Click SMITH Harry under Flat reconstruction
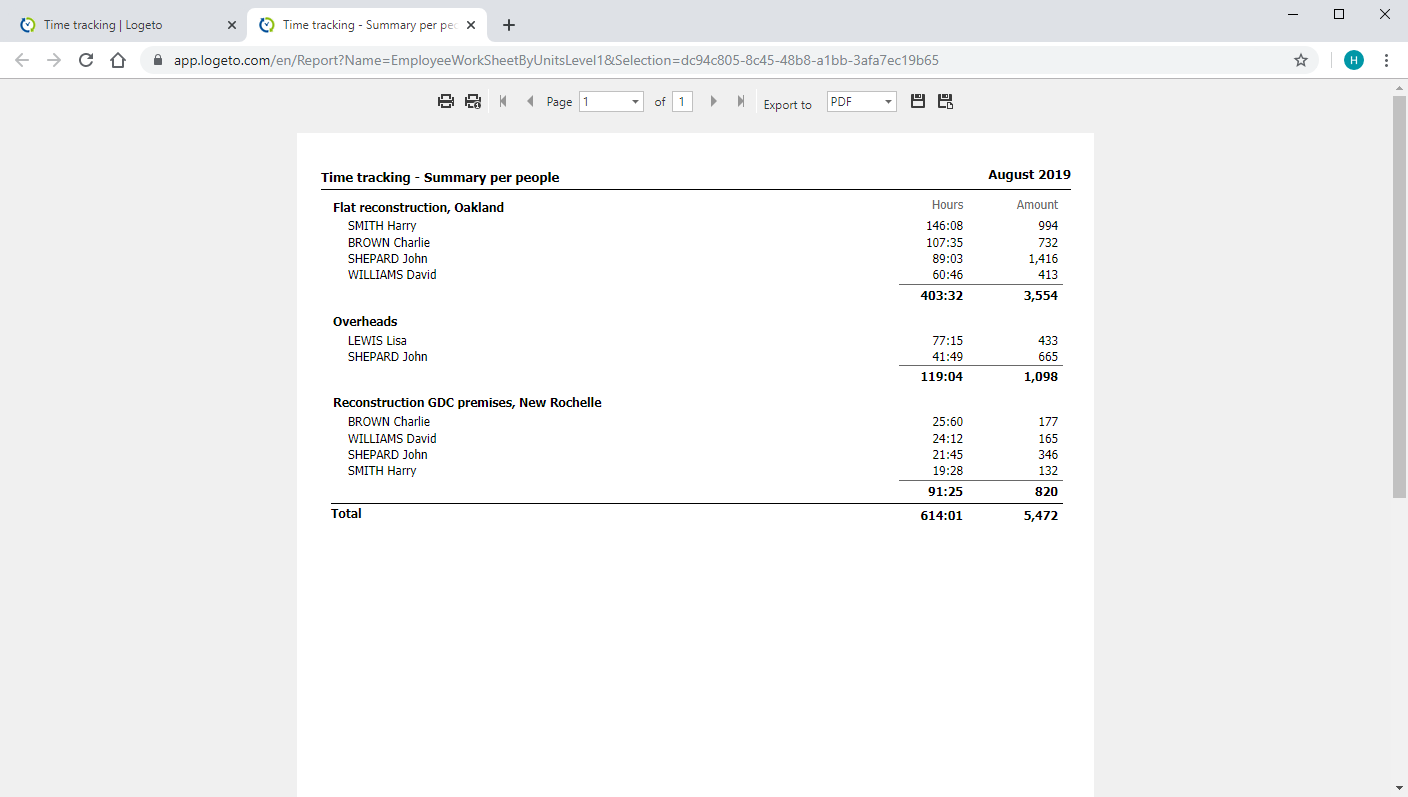The width and height of the screenshot is (1408, 797). (382, 226)
